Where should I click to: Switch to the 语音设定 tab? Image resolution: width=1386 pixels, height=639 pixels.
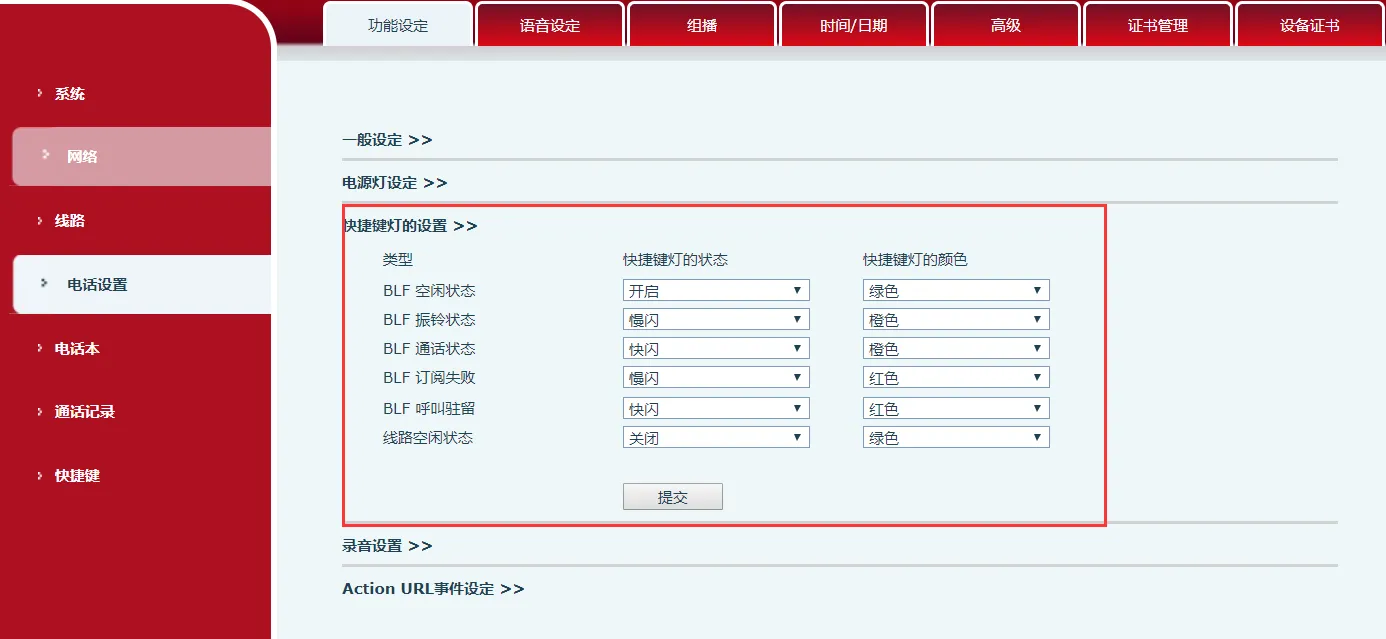[550, 26]
